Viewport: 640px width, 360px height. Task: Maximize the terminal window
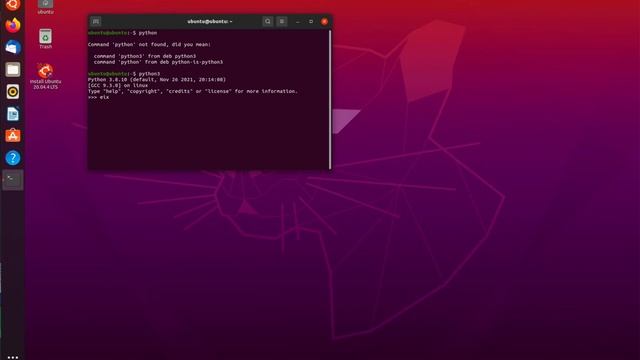tap(311, 21)
